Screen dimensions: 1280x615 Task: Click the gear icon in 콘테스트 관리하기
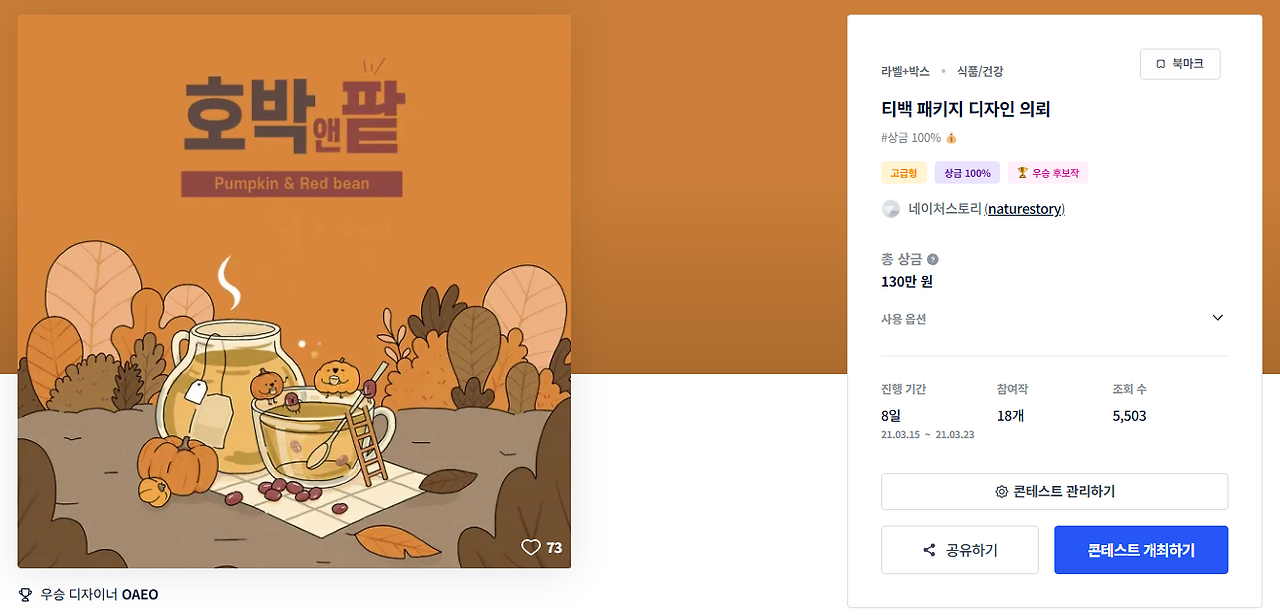point(1001,492)
